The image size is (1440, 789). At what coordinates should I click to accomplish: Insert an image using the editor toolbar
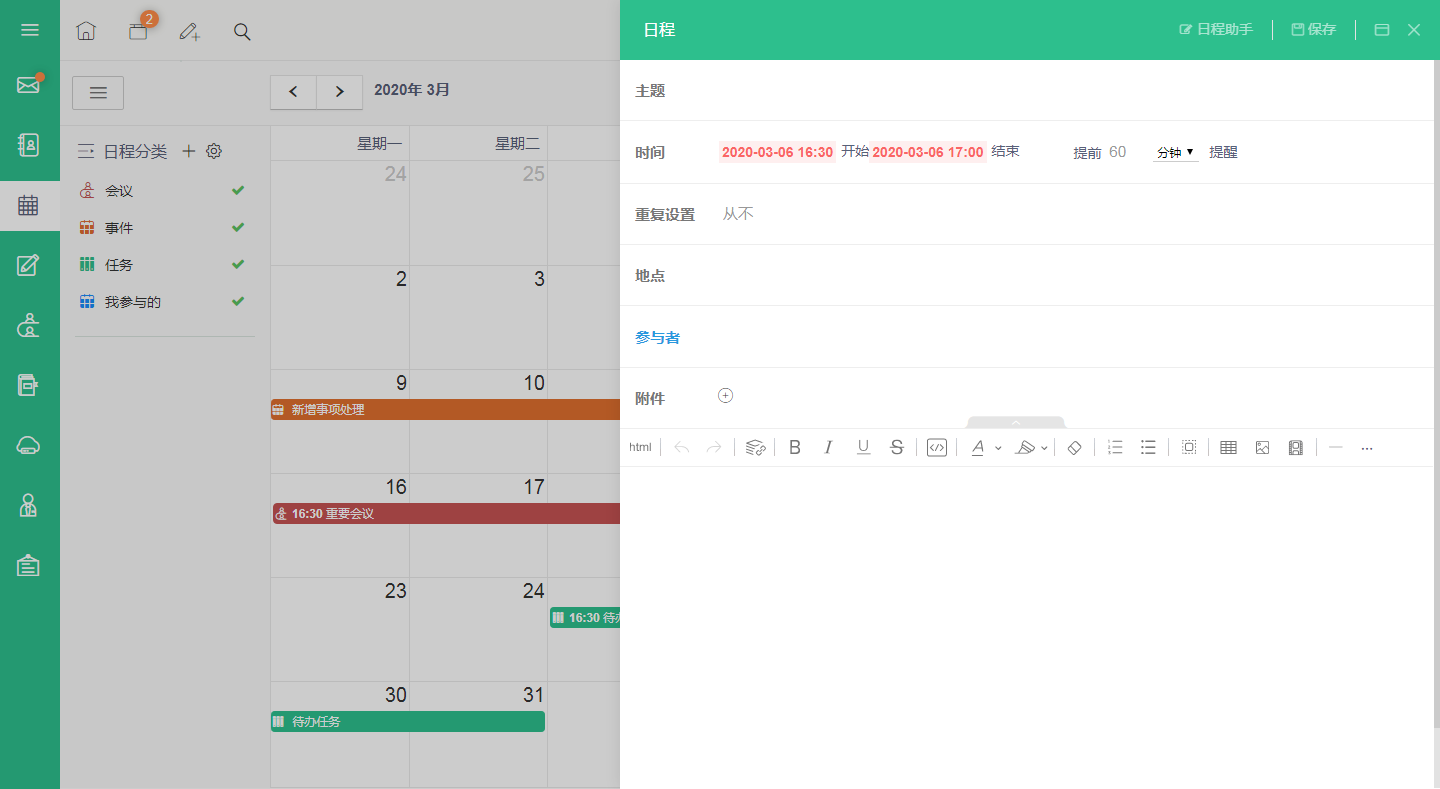click(x=1262, y=447)
